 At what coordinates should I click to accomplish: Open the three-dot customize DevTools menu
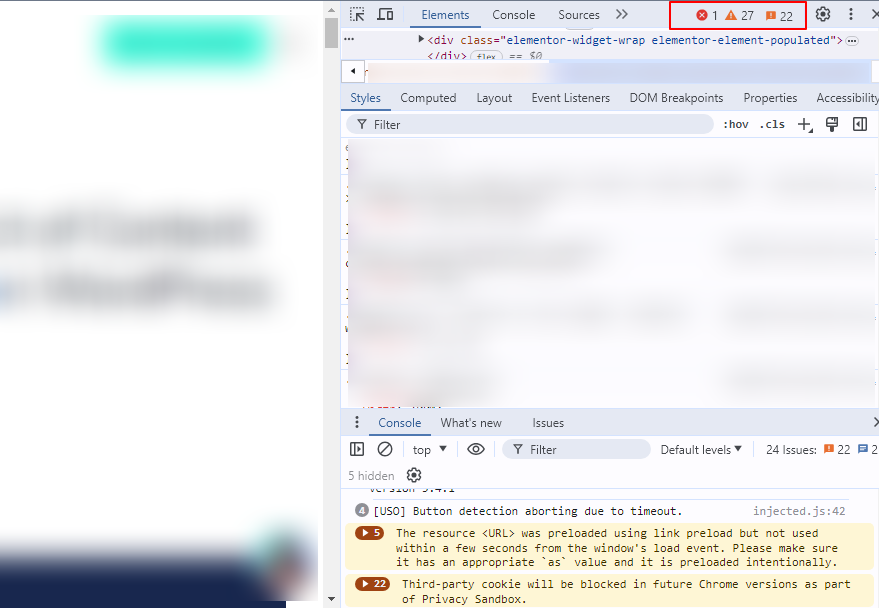851,15
